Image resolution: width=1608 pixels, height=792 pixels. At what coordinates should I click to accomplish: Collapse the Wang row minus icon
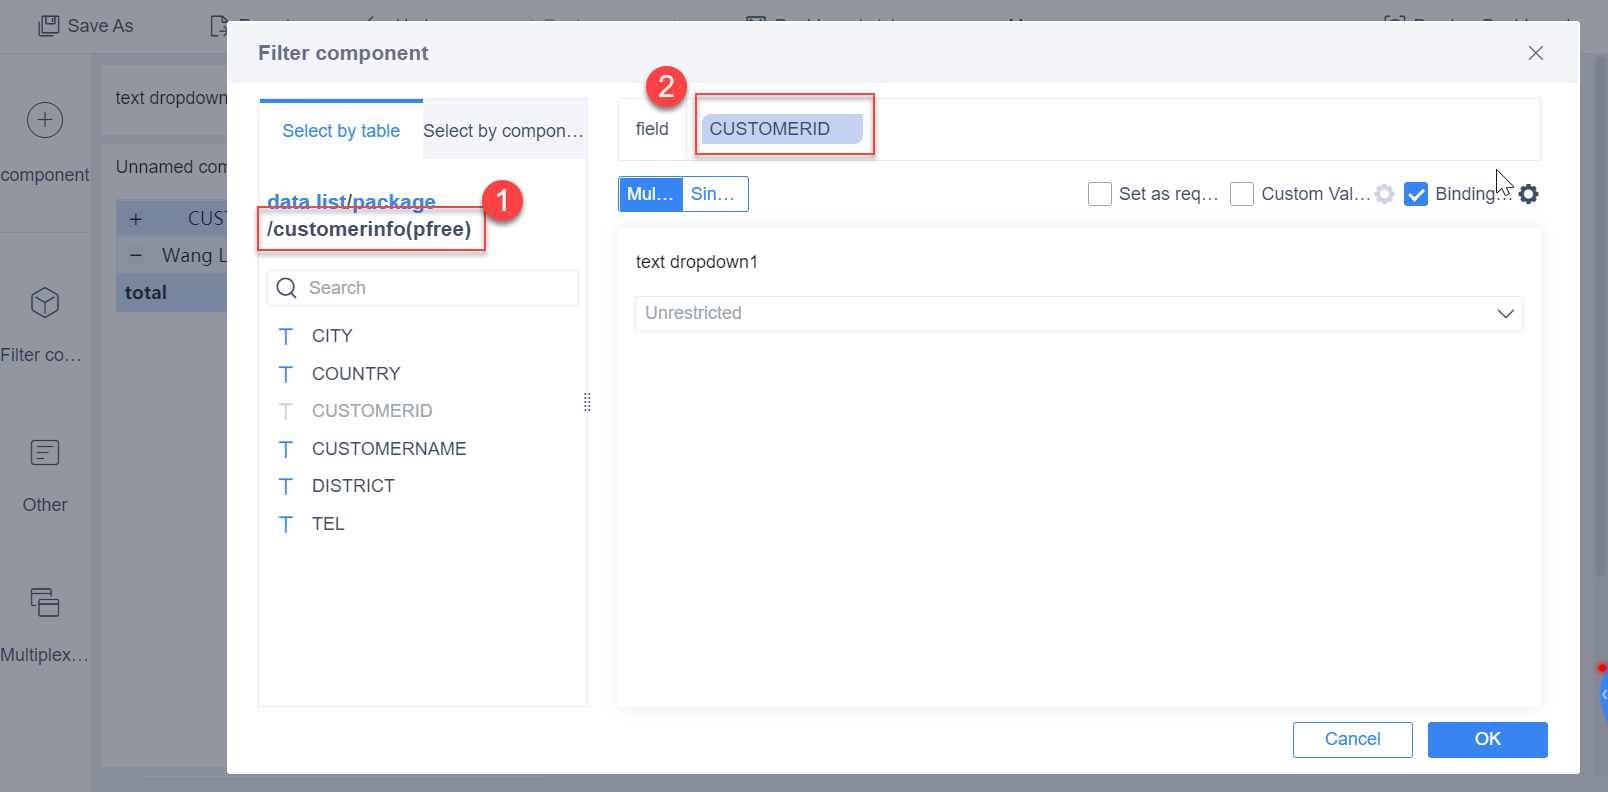136,255
